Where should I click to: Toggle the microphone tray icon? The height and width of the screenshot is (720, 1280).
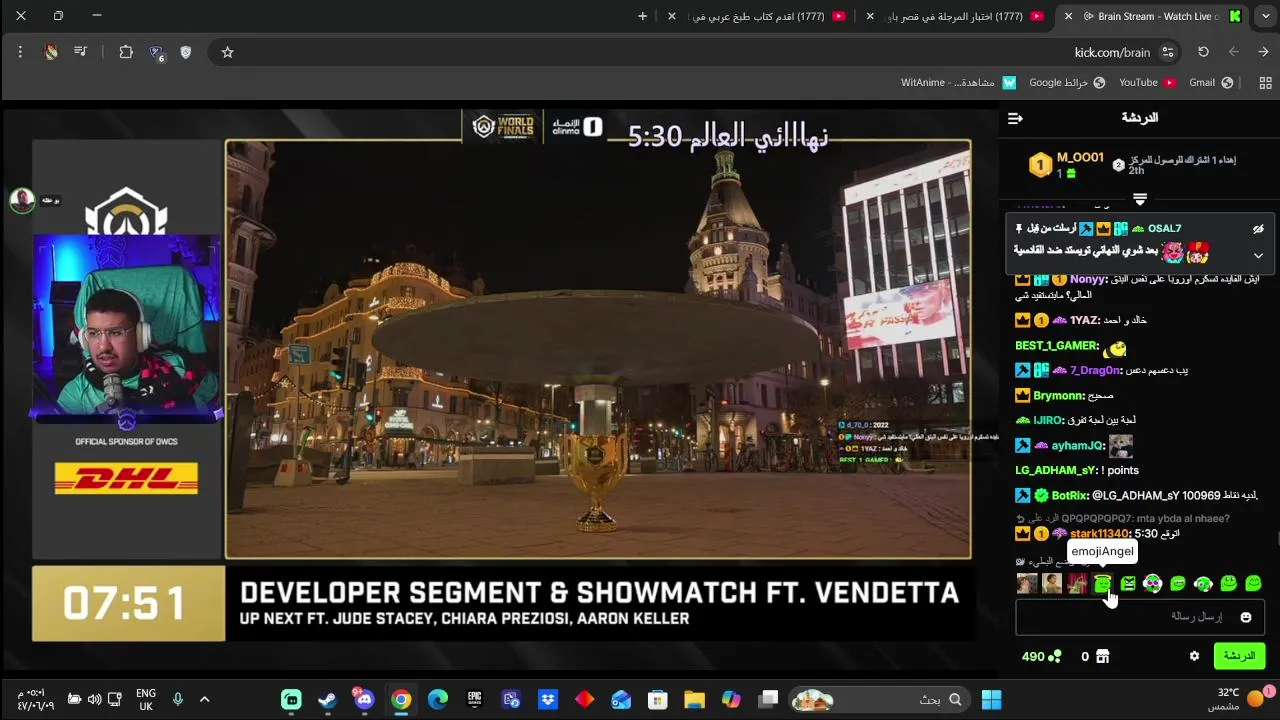pyautogui.click(x=178, y=700)
